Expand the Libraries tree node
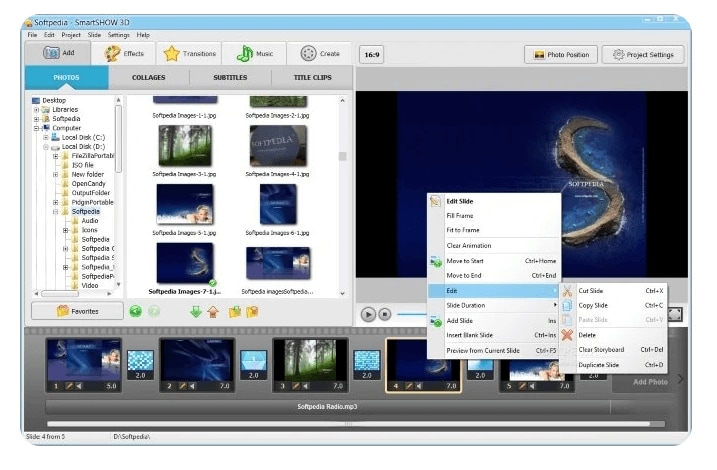The width and height of the screenshot is (717, 470). click(37, 110)
